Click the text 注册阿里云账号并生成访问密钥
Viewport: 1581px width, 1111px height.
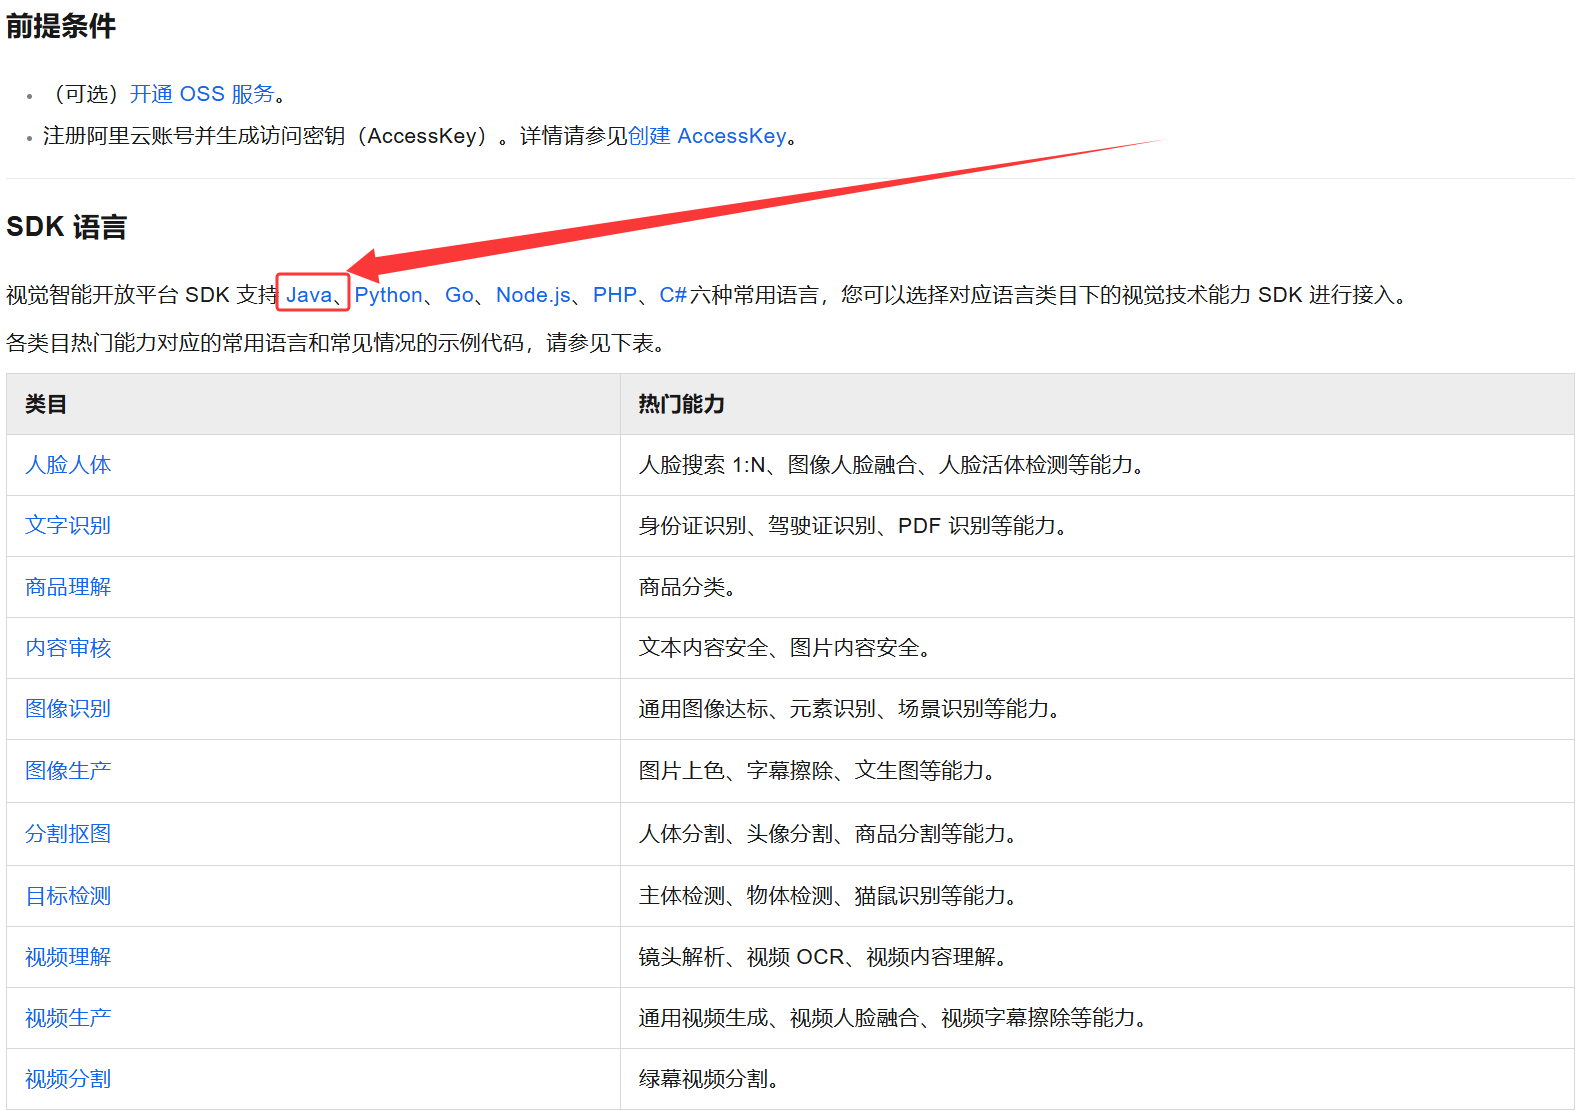tap(194, 136)
